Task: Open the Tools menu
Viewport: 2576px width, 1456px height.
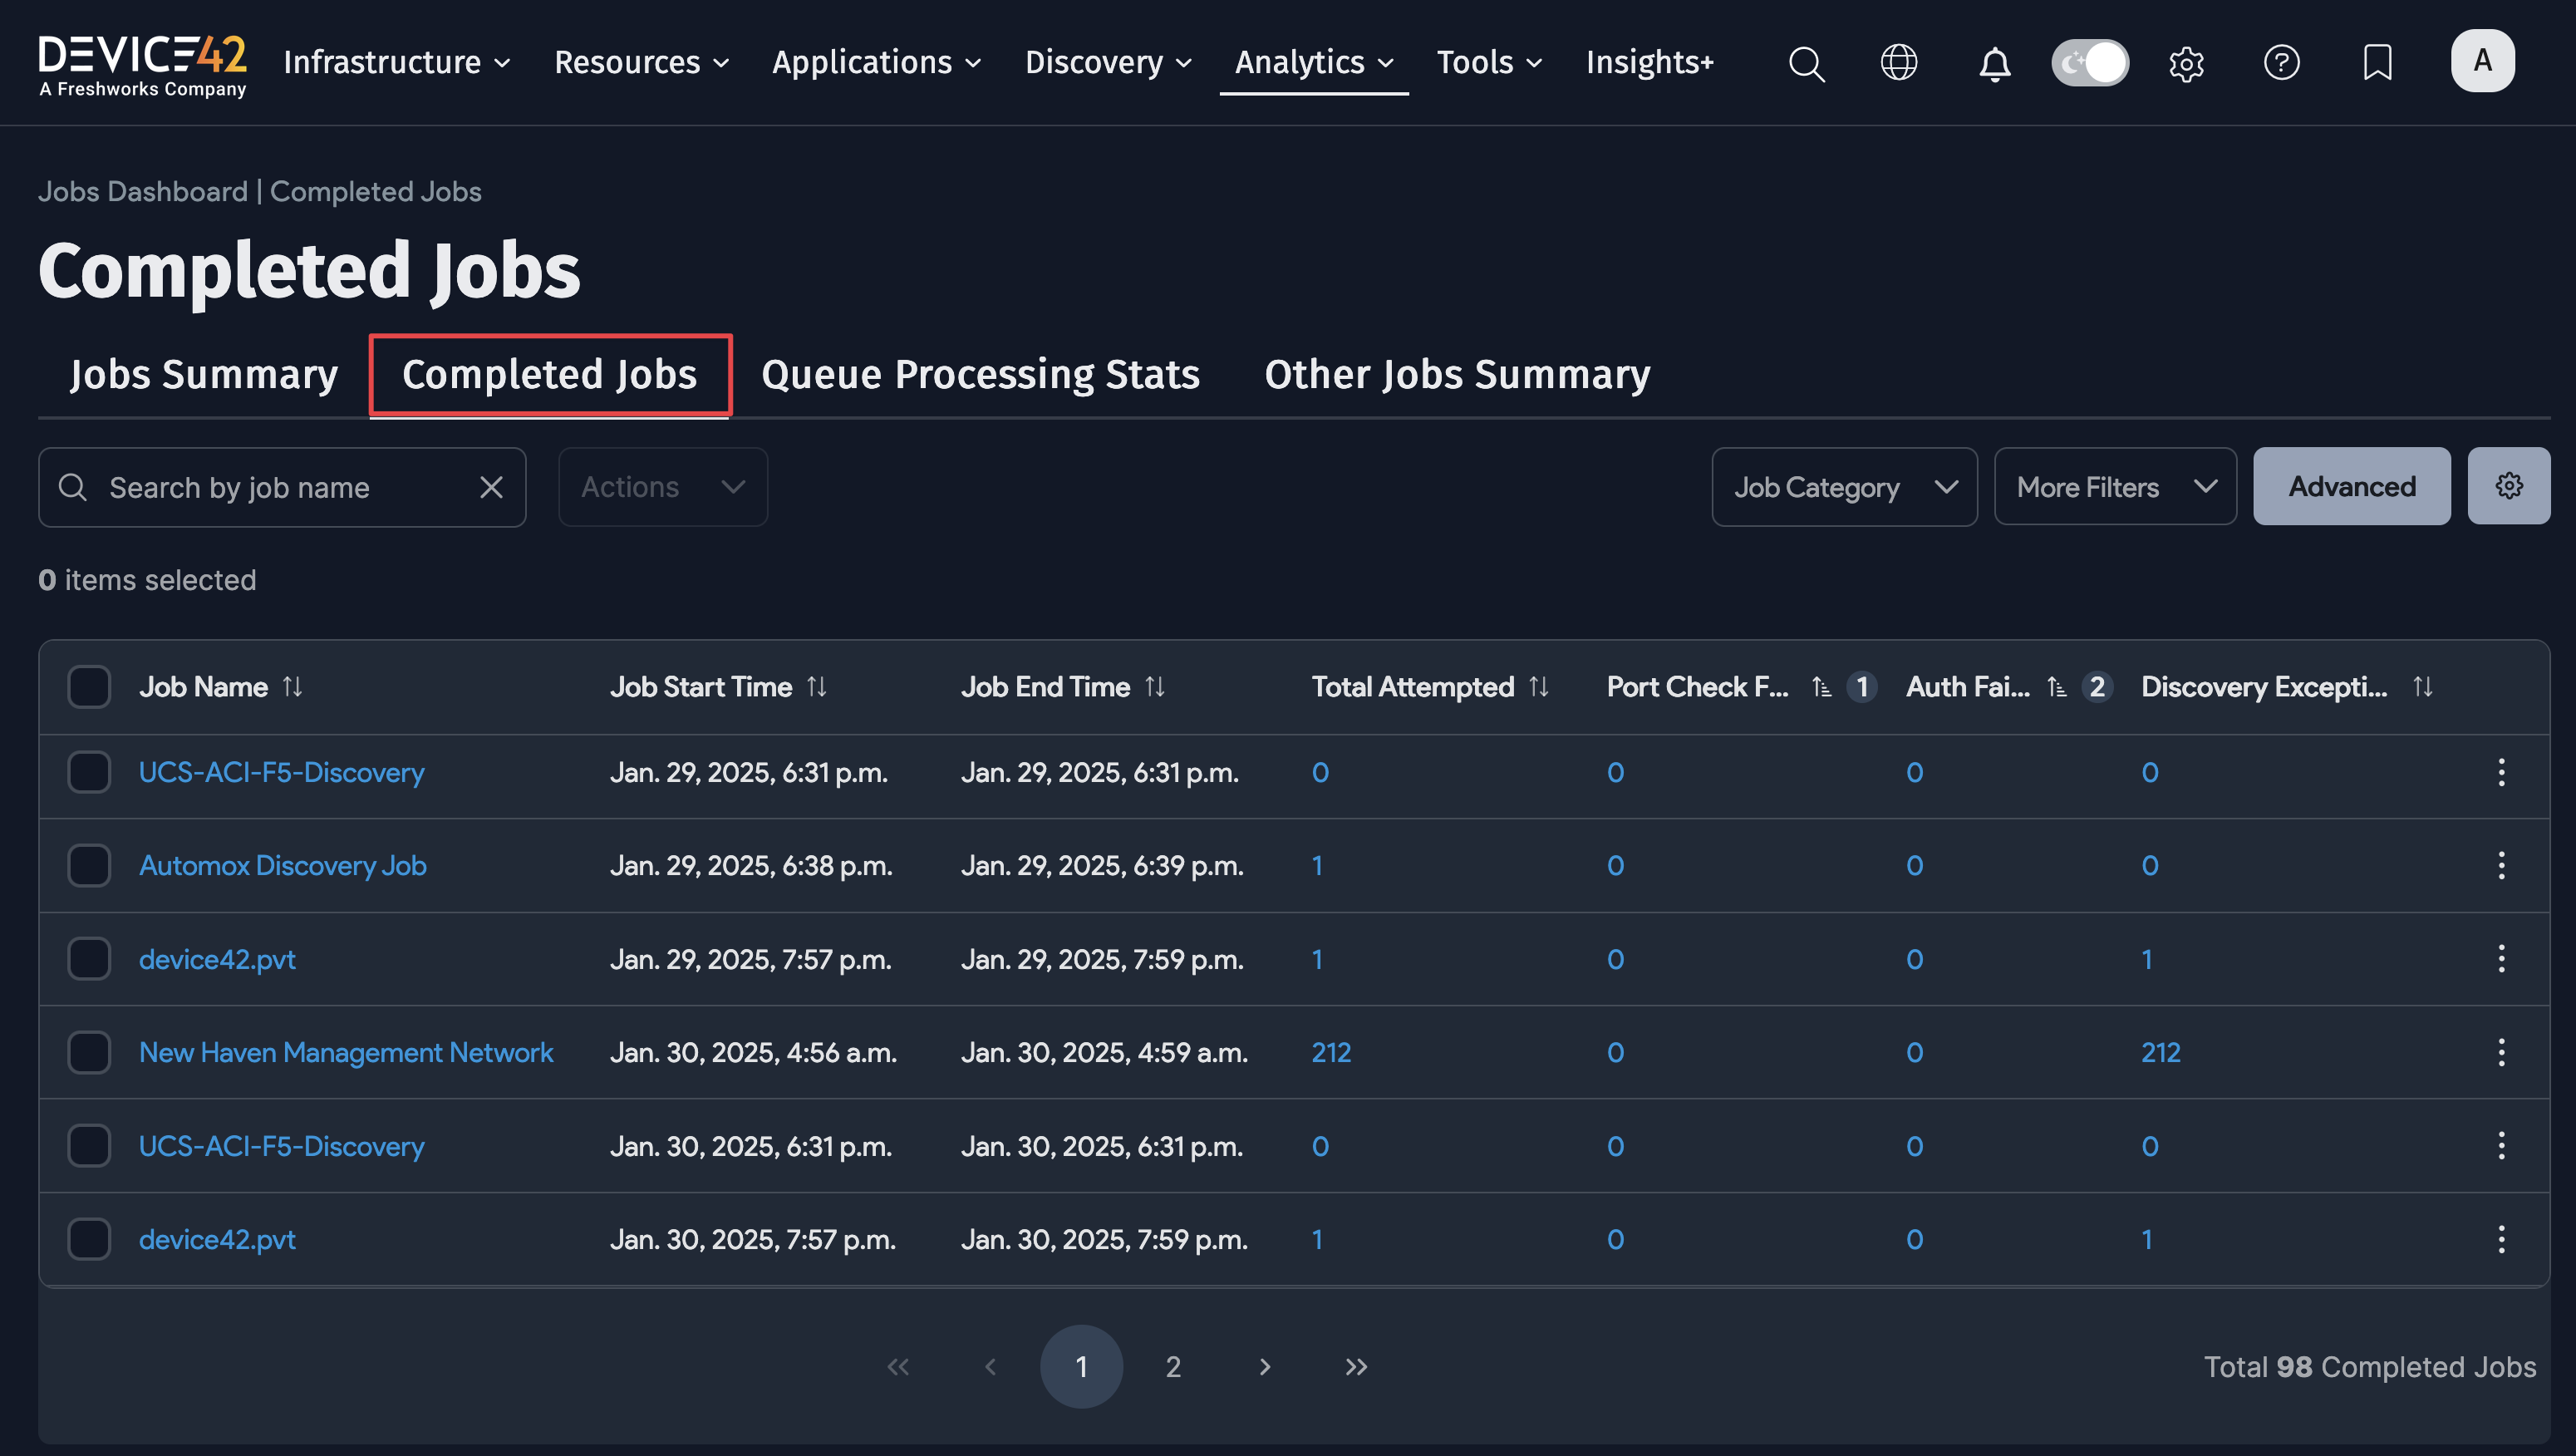Action: [x=1489, y=62]
